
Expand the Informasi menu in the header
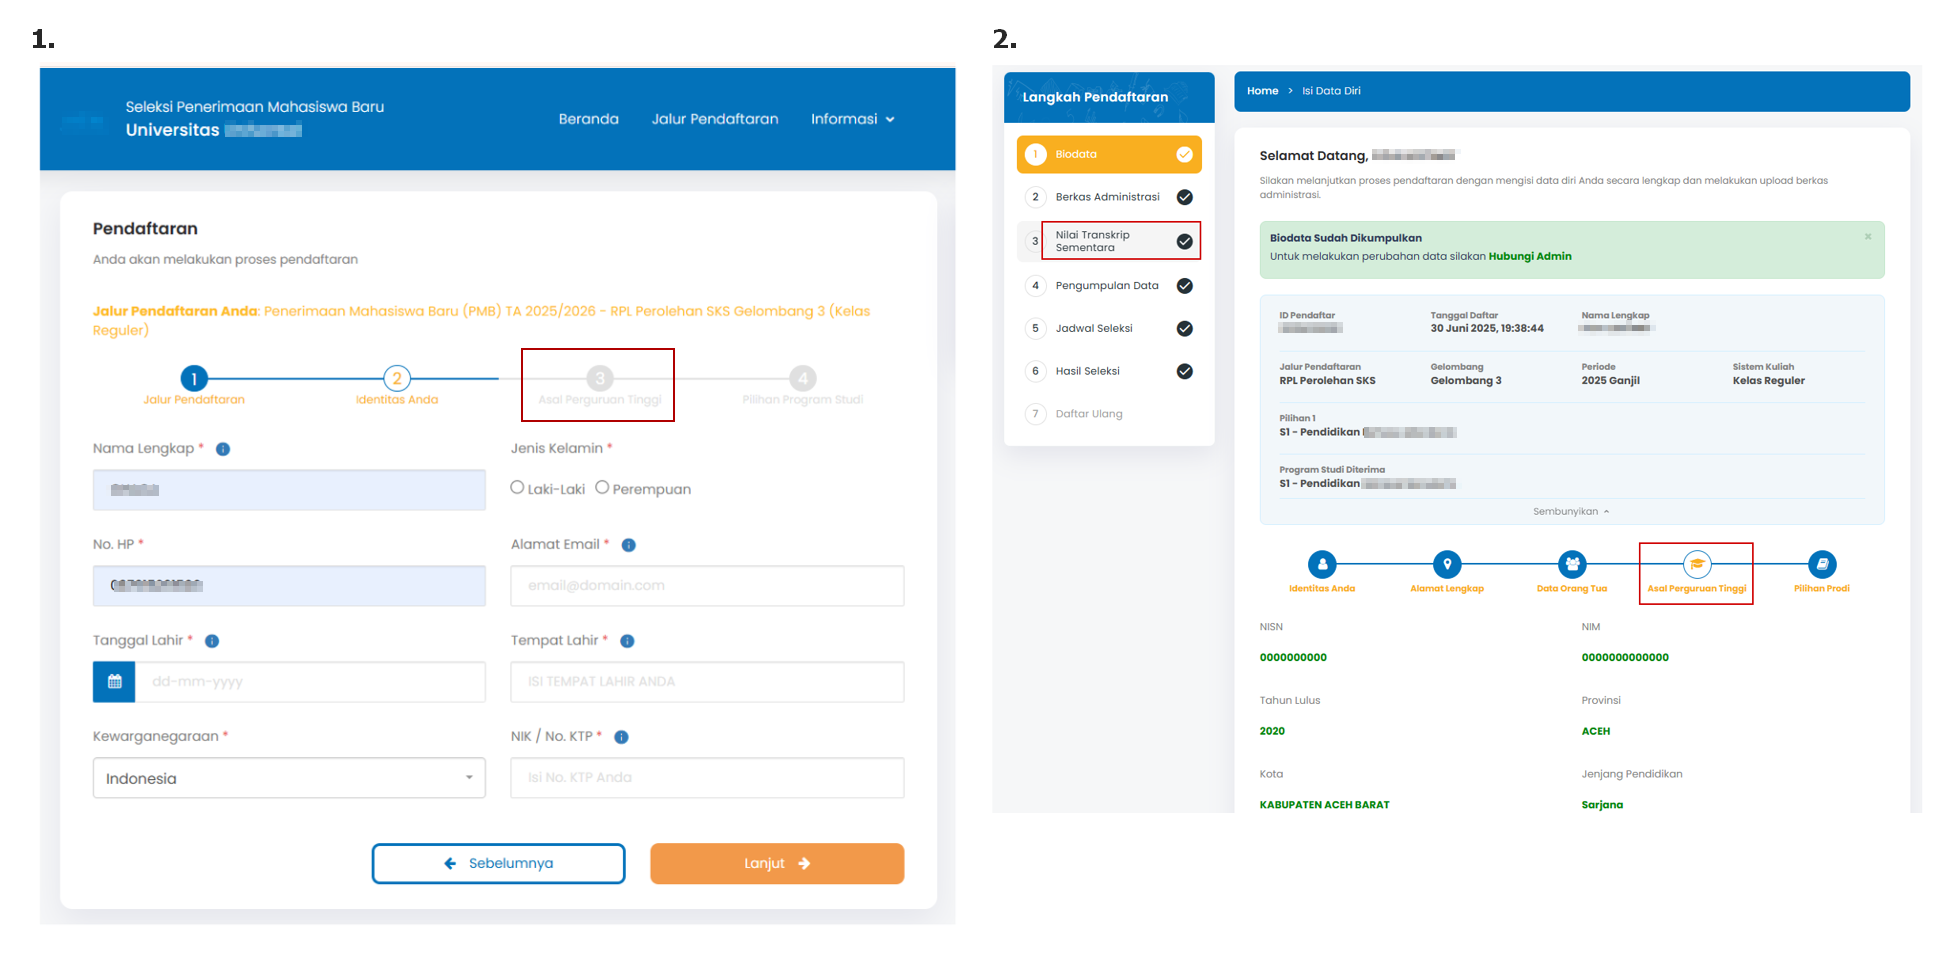tap(852, 119)
